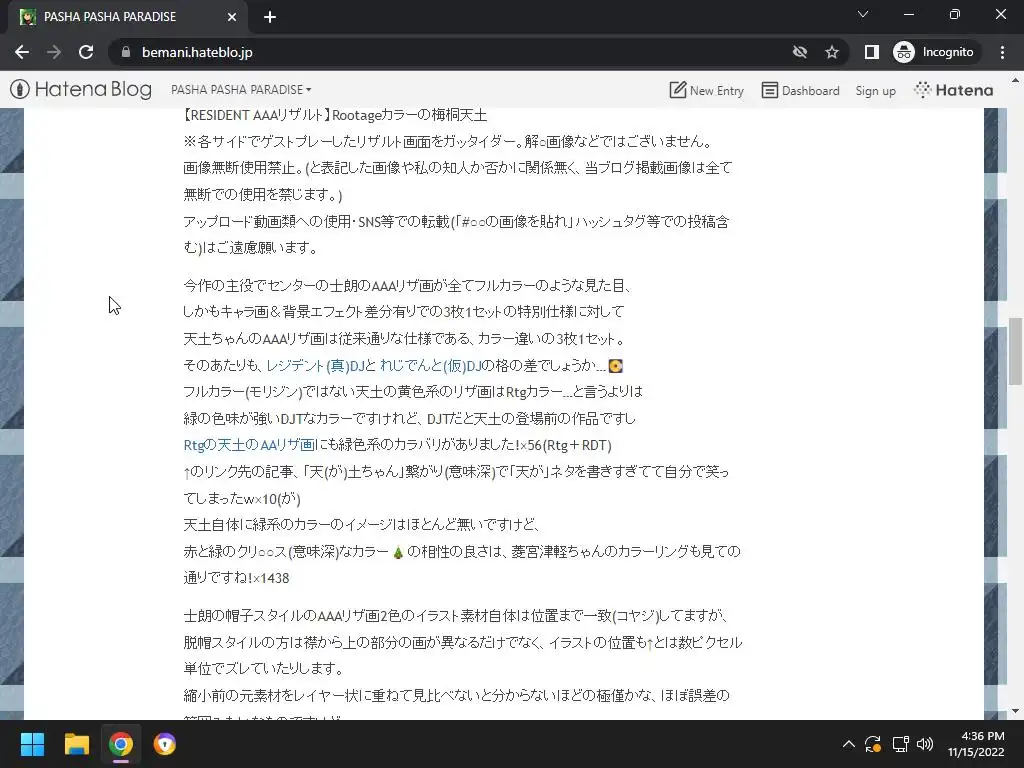The image size is (1024, 768).
Task: Go back to the previous page
Action: click(x=22, y=52)
